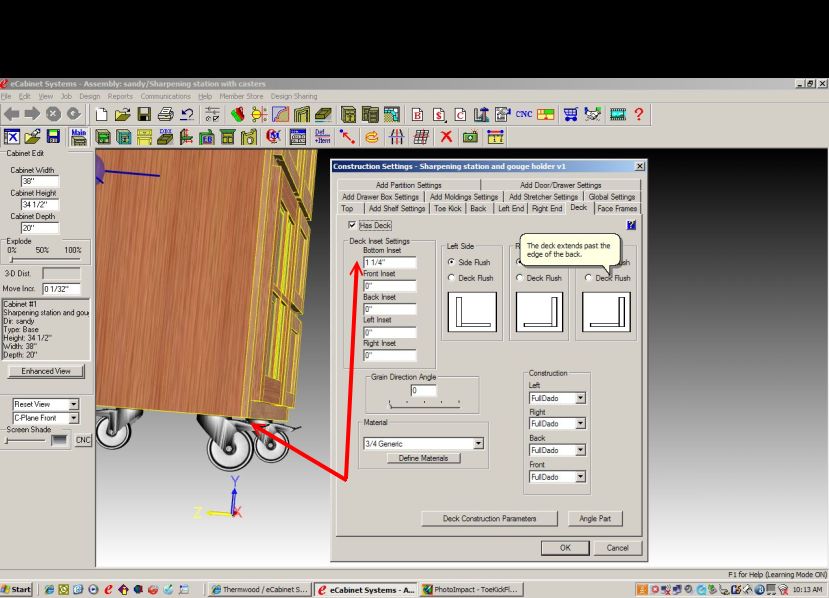Click OK in Construction Settings
829x598 pixels.
pos(565,548)
